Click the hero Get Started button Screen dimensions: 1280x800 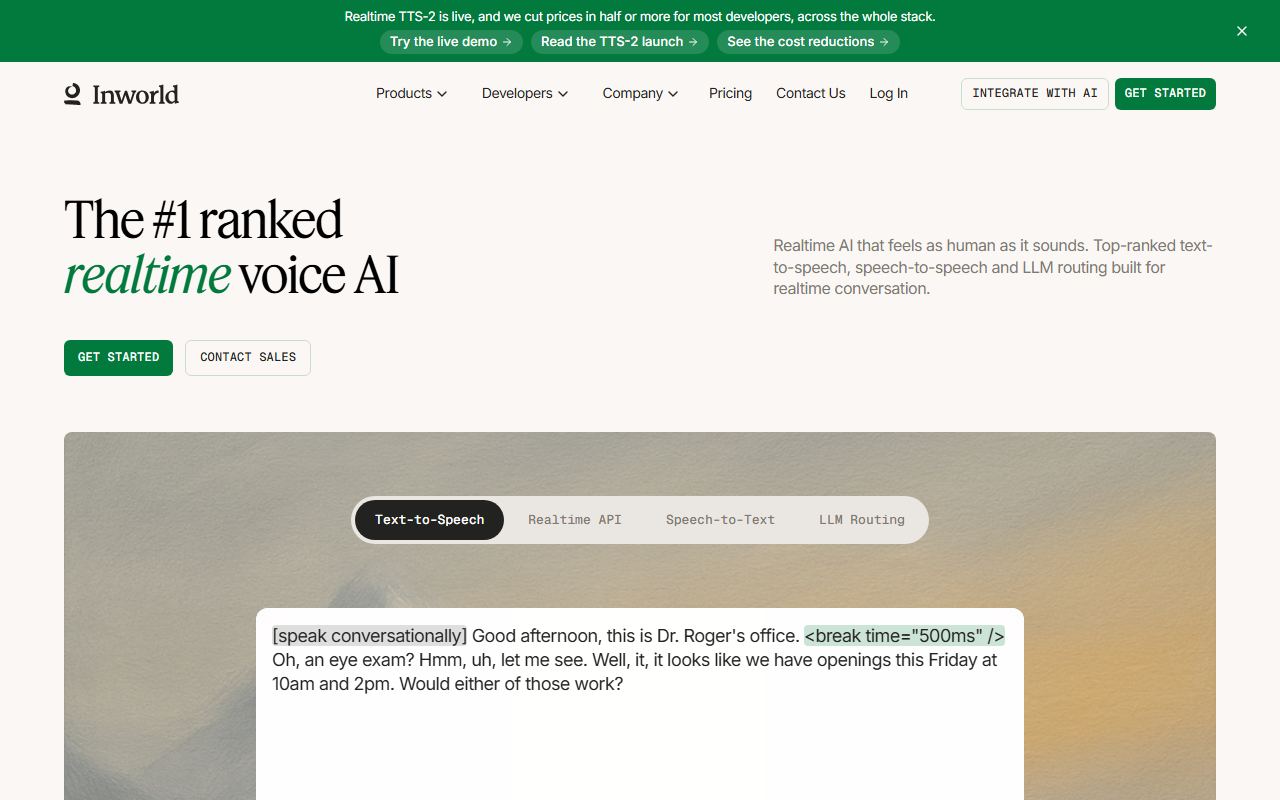tap(118, 357)
